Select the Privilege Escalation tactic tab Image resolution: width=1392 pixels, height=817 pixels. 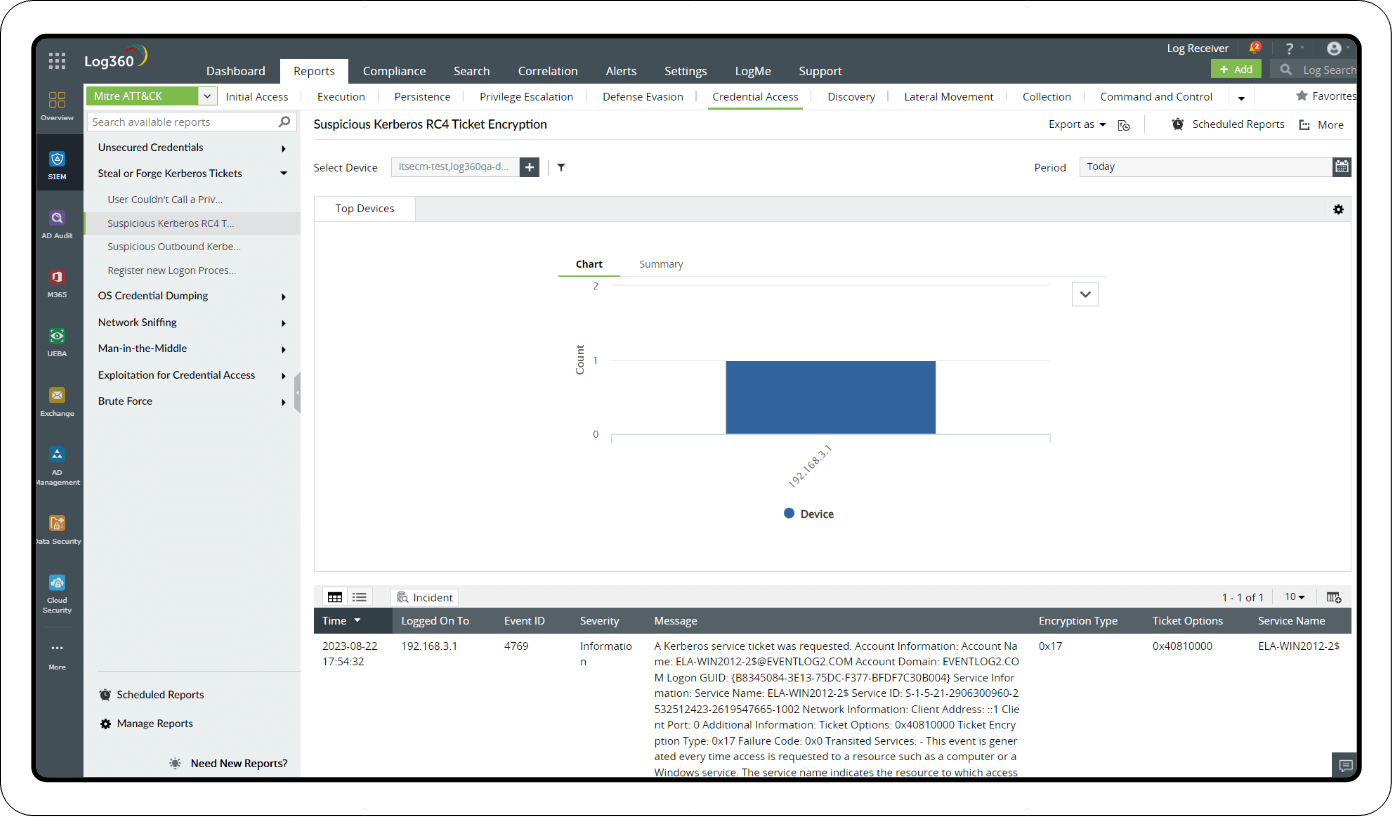526,97
